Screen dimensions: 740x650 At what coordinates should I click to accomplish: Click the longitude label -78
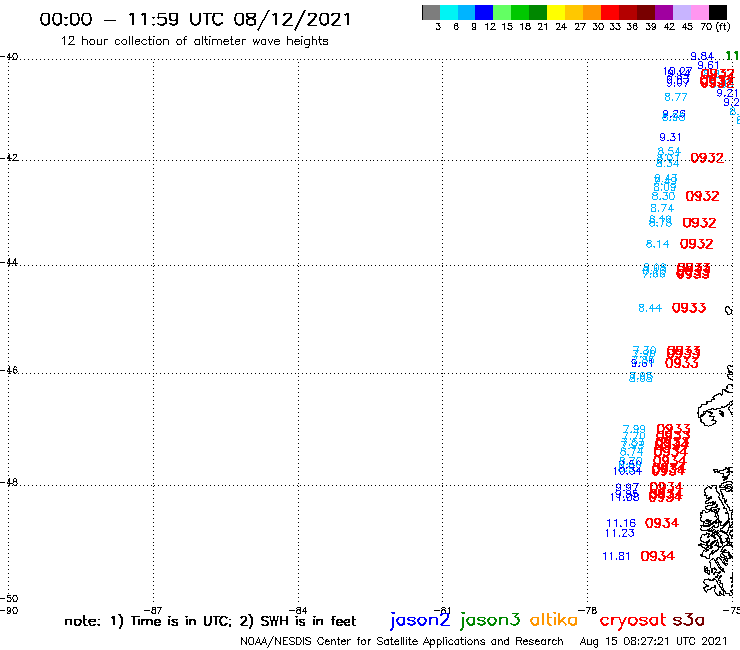588,610
